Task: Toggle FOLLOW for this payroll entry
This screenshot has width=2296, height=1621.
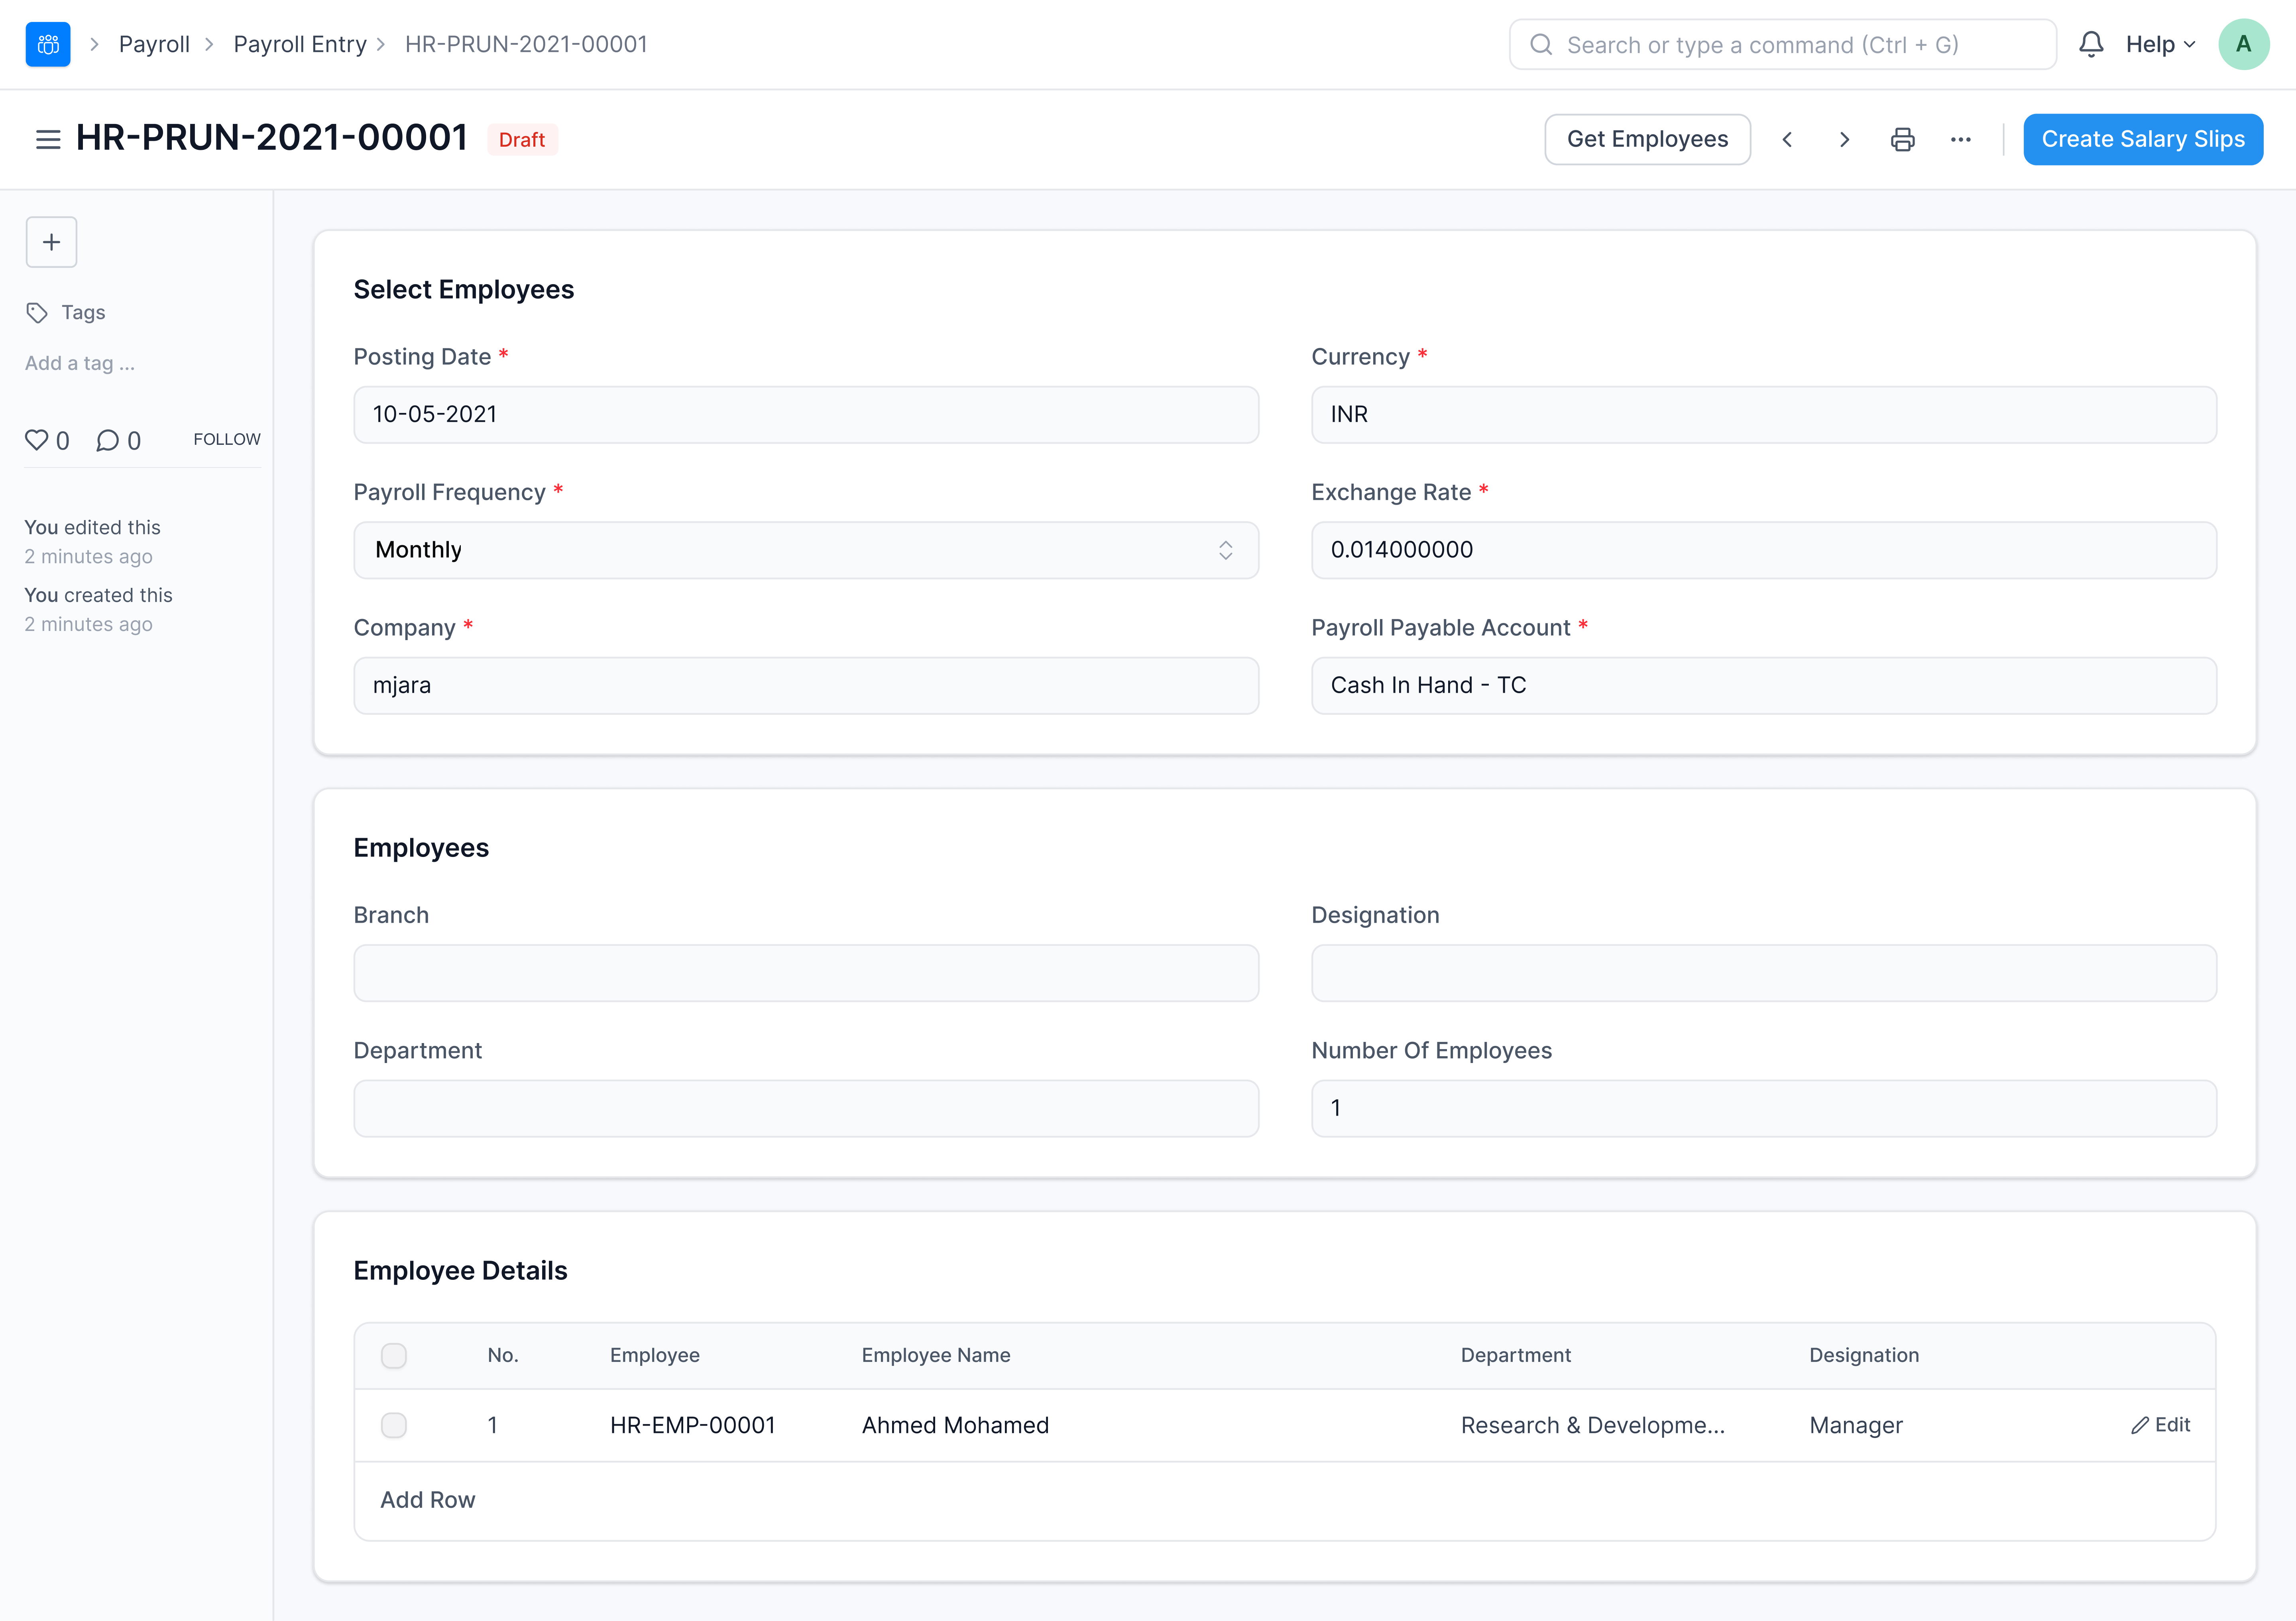Action: (226, 439)
